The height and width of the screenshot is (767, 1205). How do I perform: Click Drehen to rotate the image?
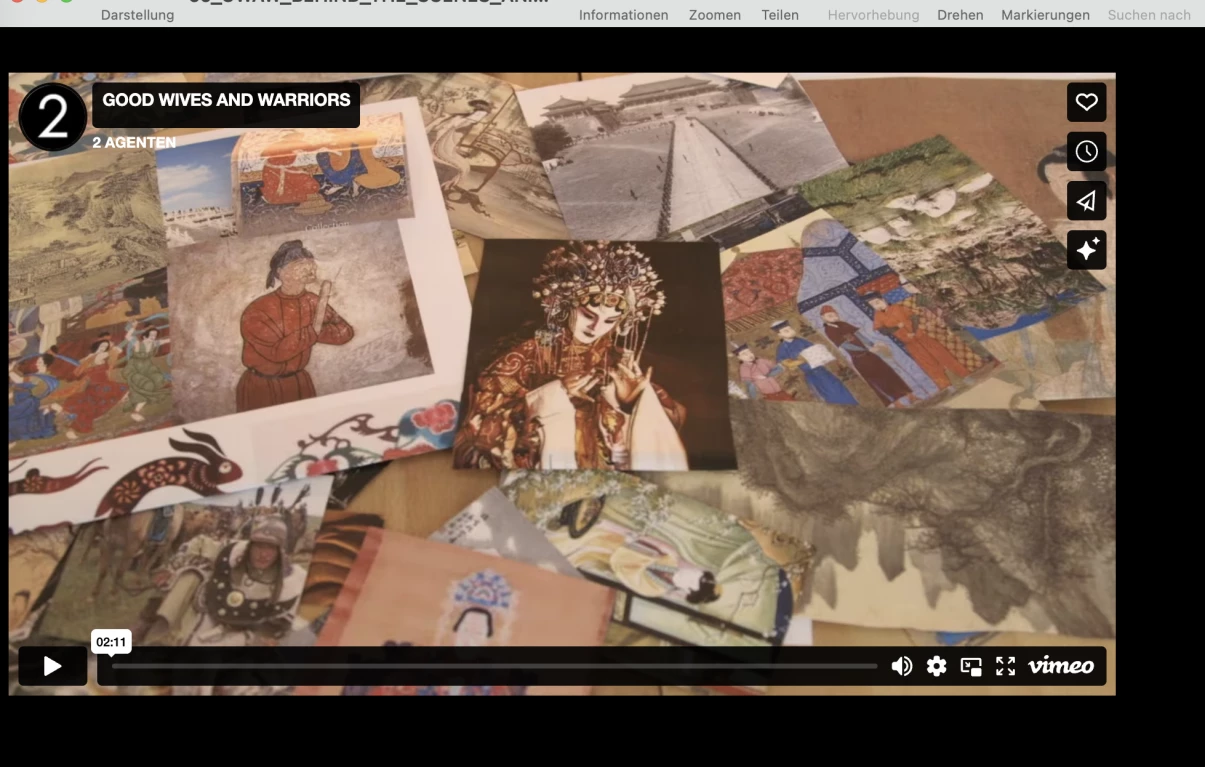959,15
